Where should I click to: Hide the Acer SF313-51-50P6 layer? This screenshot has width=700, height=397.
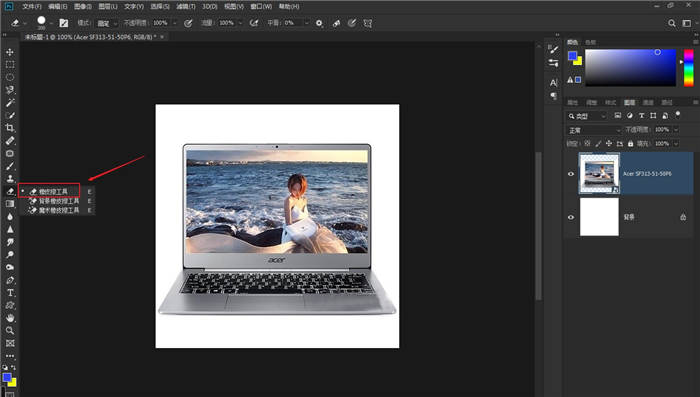571,174
